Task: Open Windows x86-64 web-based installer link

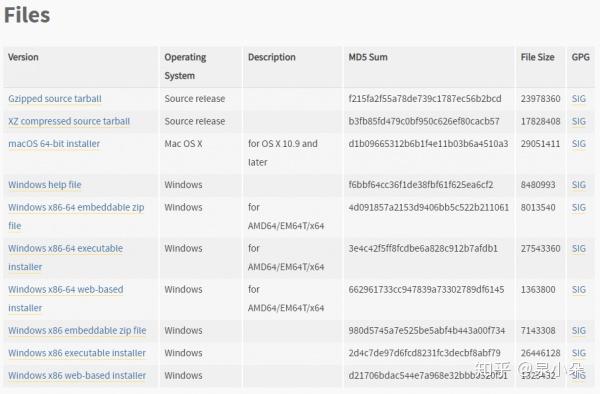Action: [x=65, y=298]
